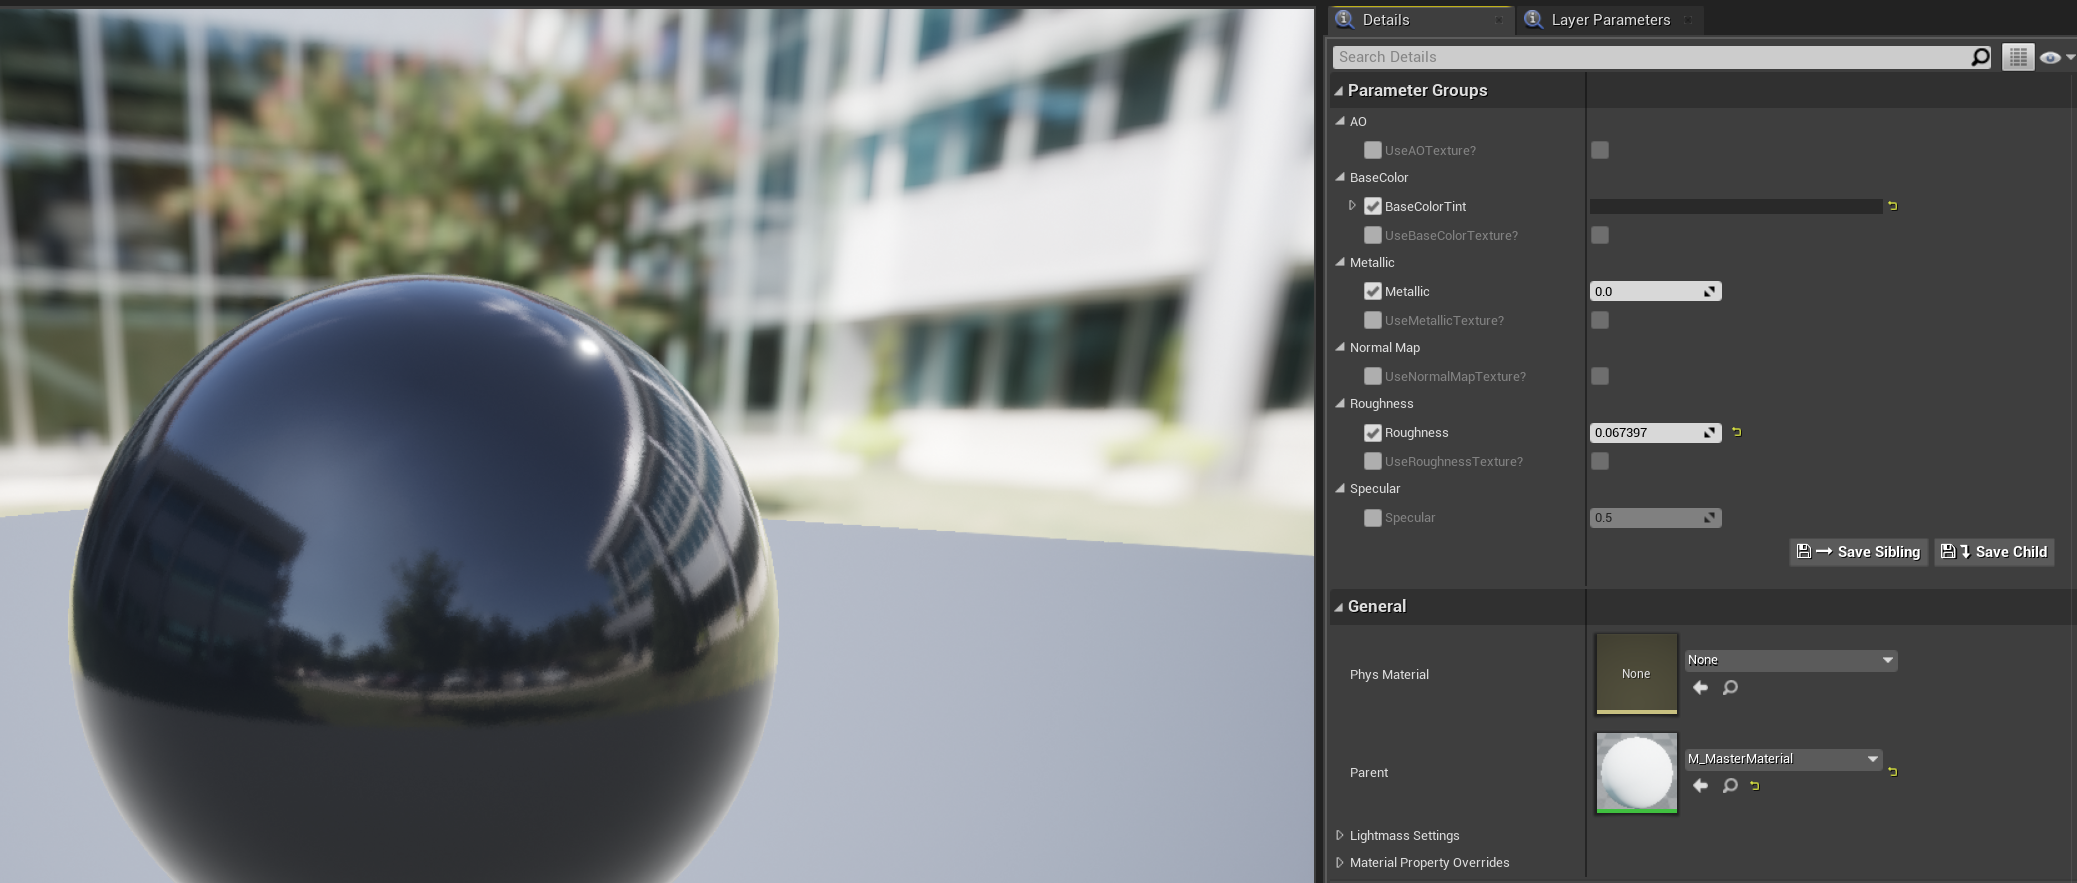
Task: Switch to the Details tab
Action: tap(1421, 20)
